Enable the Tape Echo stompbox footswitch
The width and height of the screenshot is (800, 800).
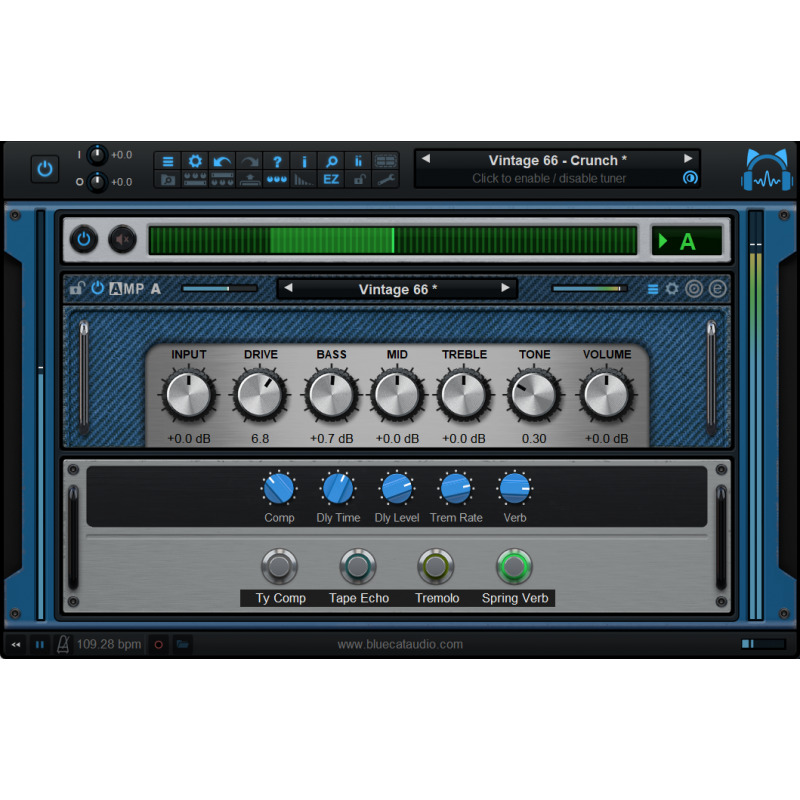tap(358, 566)
